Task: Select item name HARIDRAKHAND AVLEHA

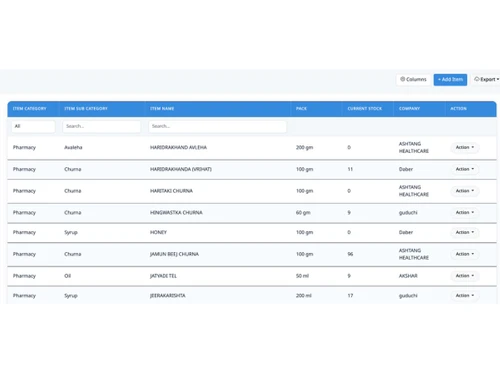Action: tap(178, 147)
